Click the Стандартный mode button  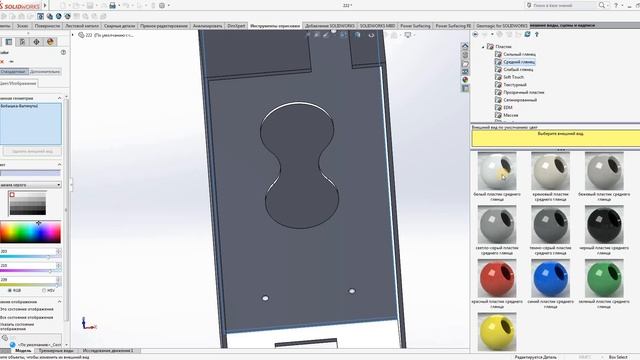point(13,71)
